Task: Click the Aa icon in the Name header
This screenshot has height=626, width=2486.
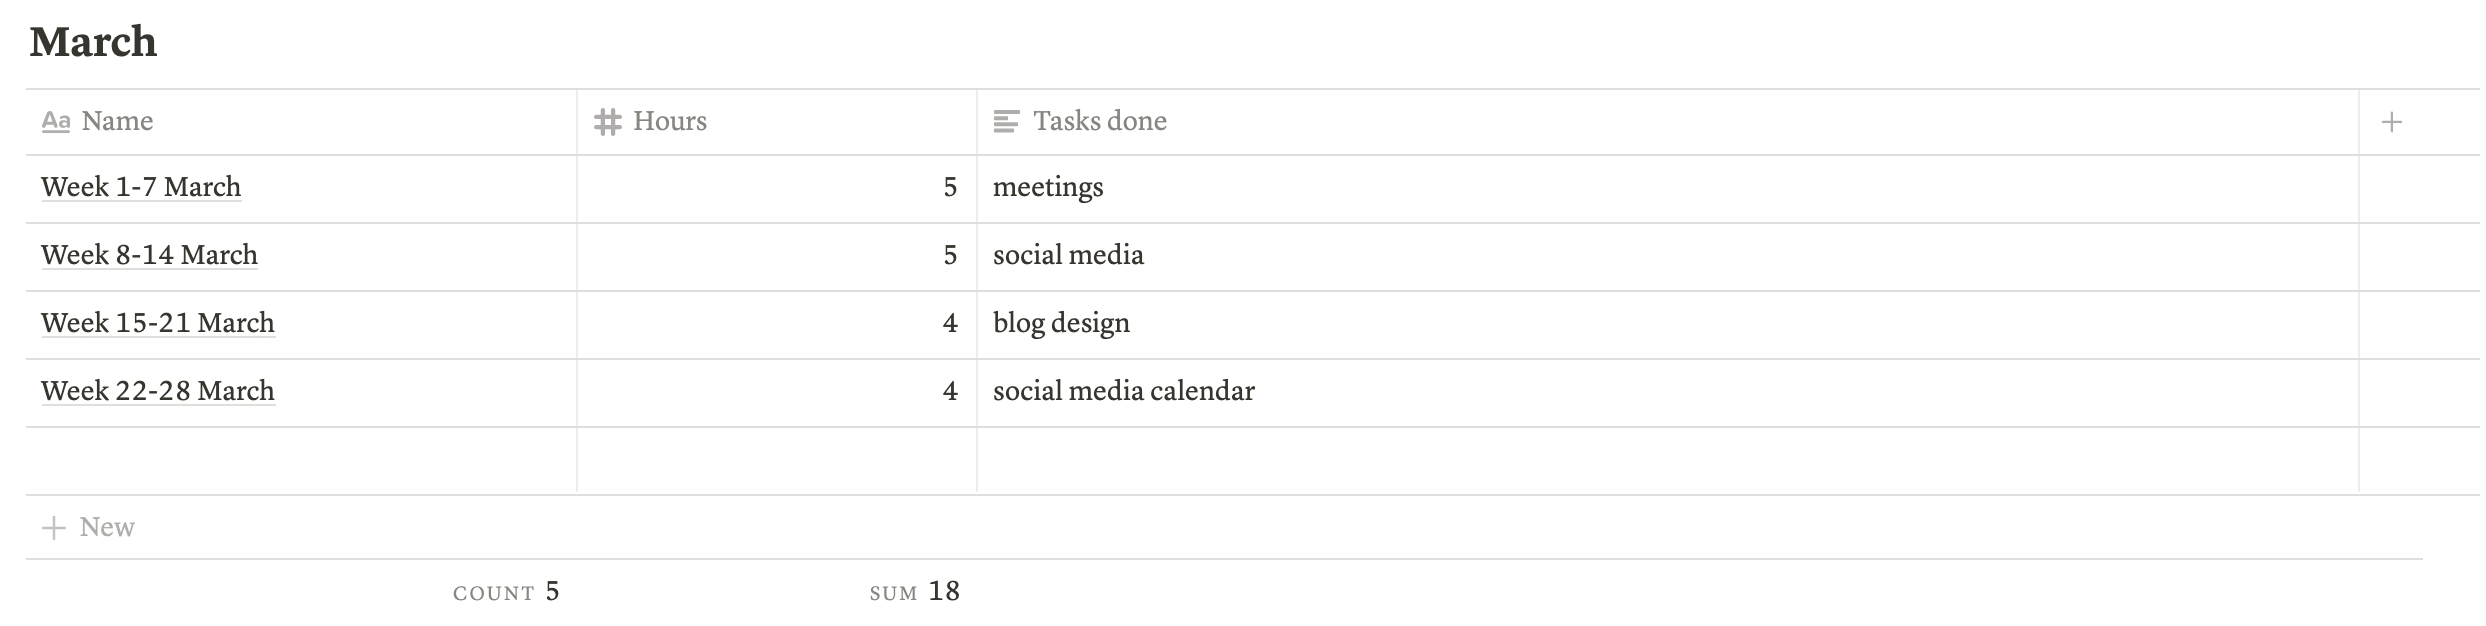Action: 56,122
